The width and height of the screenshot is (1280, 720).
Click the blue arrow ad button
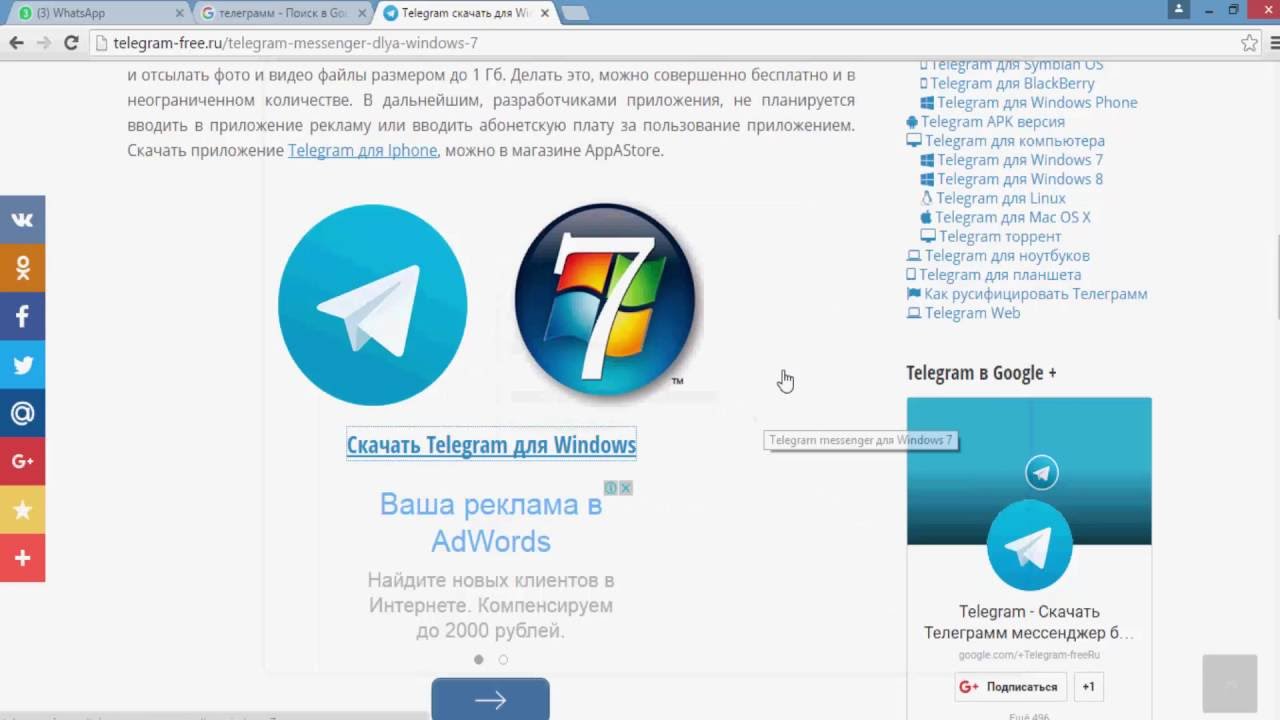coord(490,699)
